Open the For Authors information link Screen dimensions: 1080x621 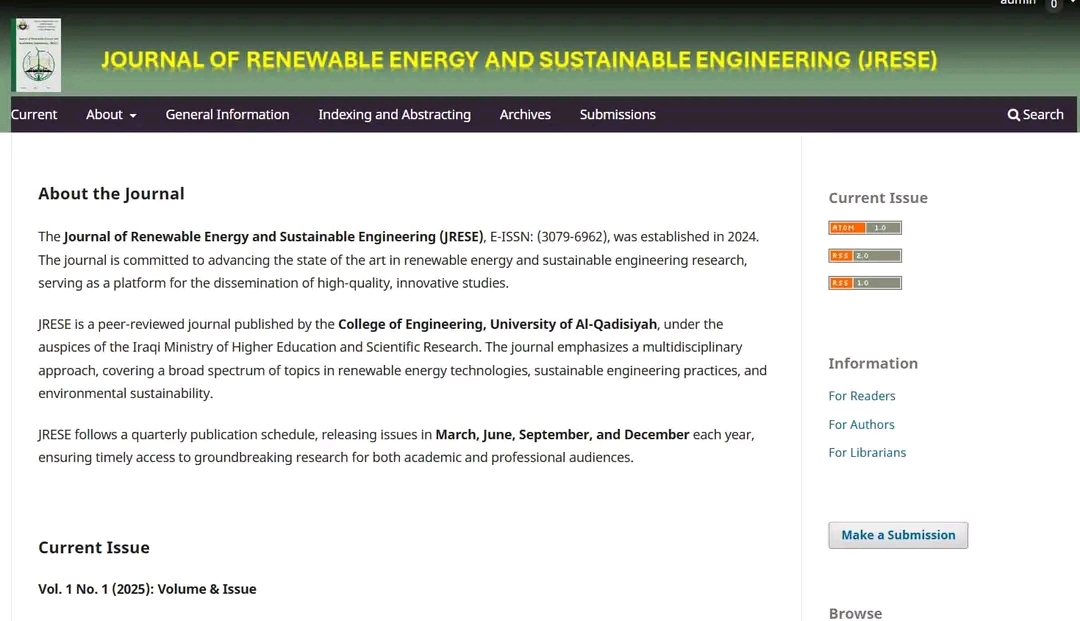pyautogui.click(x=861, y=425)
